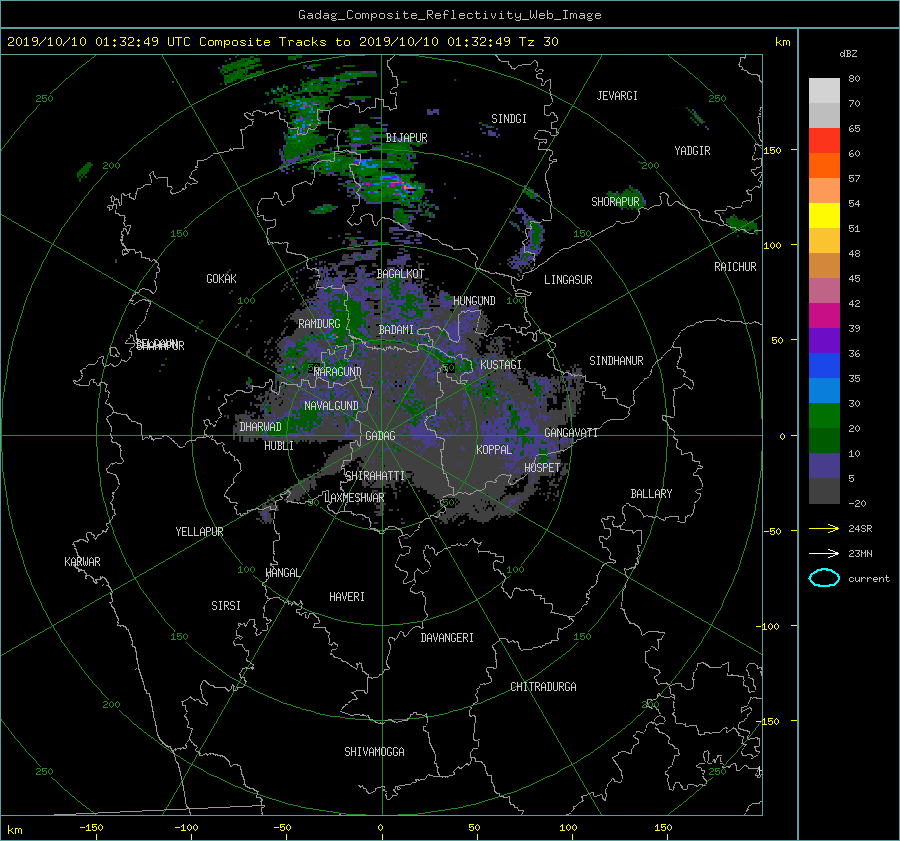Click the NARAGUND city label

click(338, 371)
